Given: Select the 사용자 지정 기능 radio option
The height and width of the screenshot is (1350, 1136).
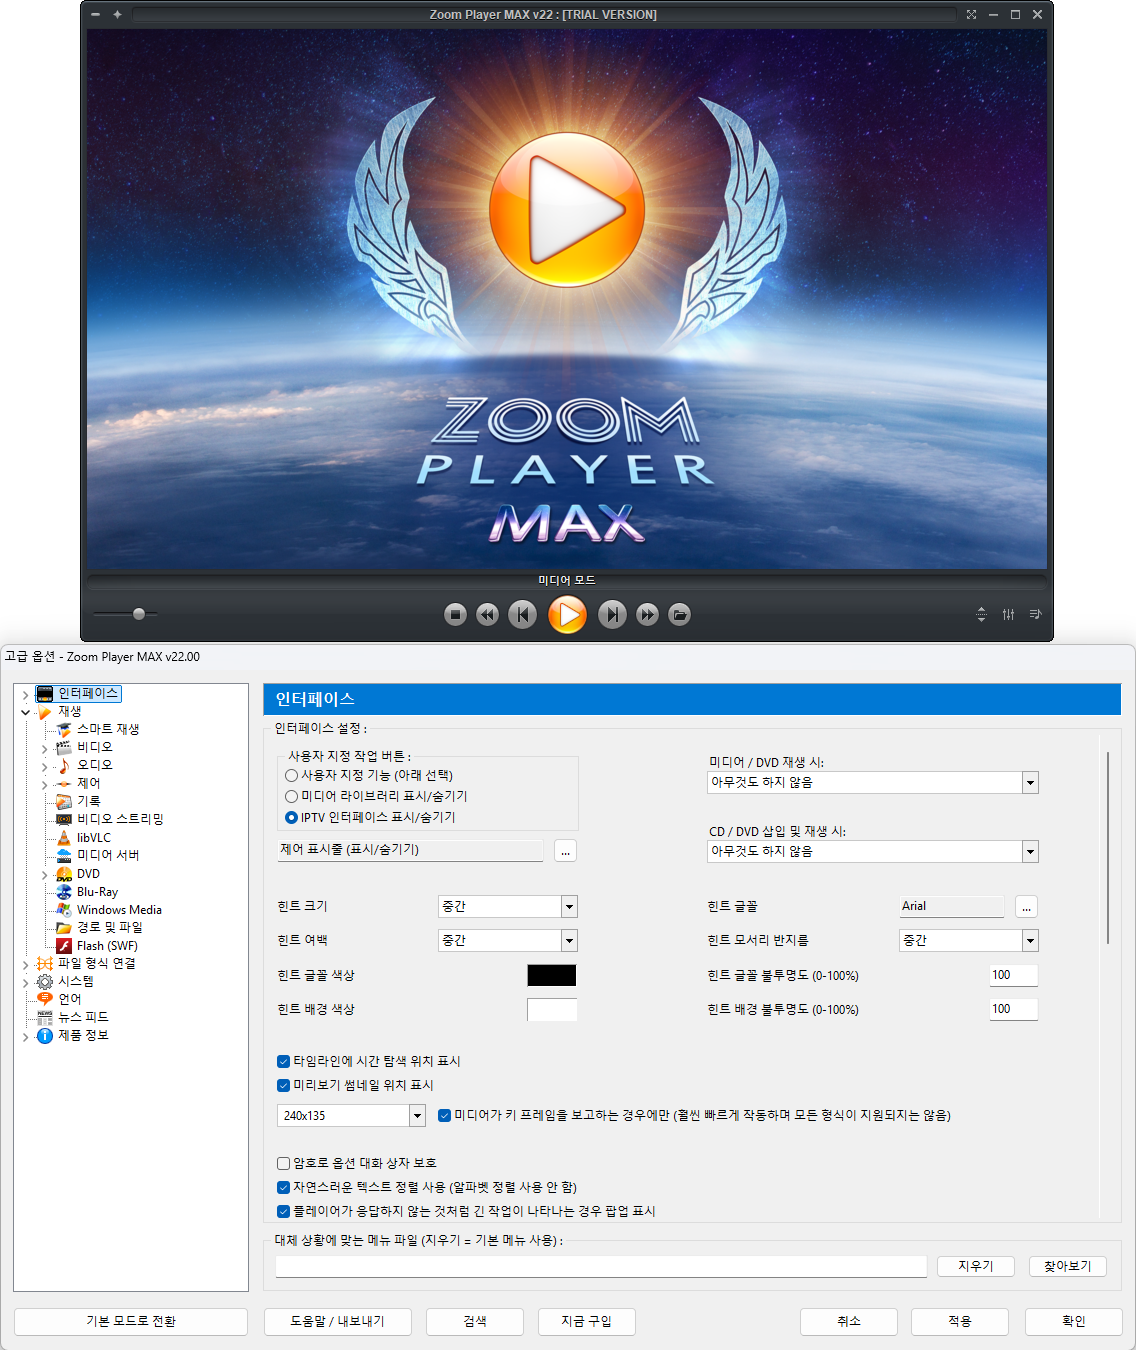Looking at the screenshot, I should [291, 775].
